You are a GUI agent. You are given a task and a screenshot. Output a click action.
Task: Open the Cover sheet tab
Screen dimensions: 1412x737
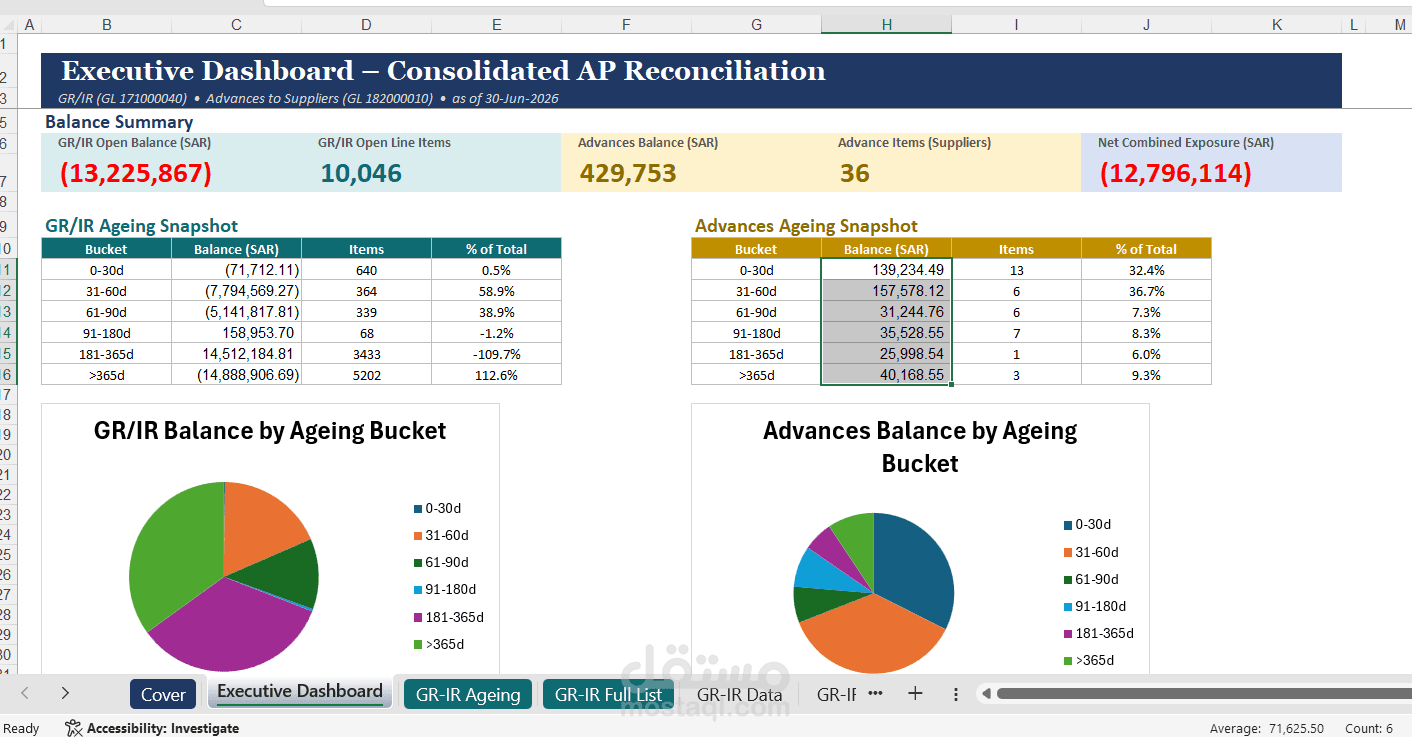point(163,694)
